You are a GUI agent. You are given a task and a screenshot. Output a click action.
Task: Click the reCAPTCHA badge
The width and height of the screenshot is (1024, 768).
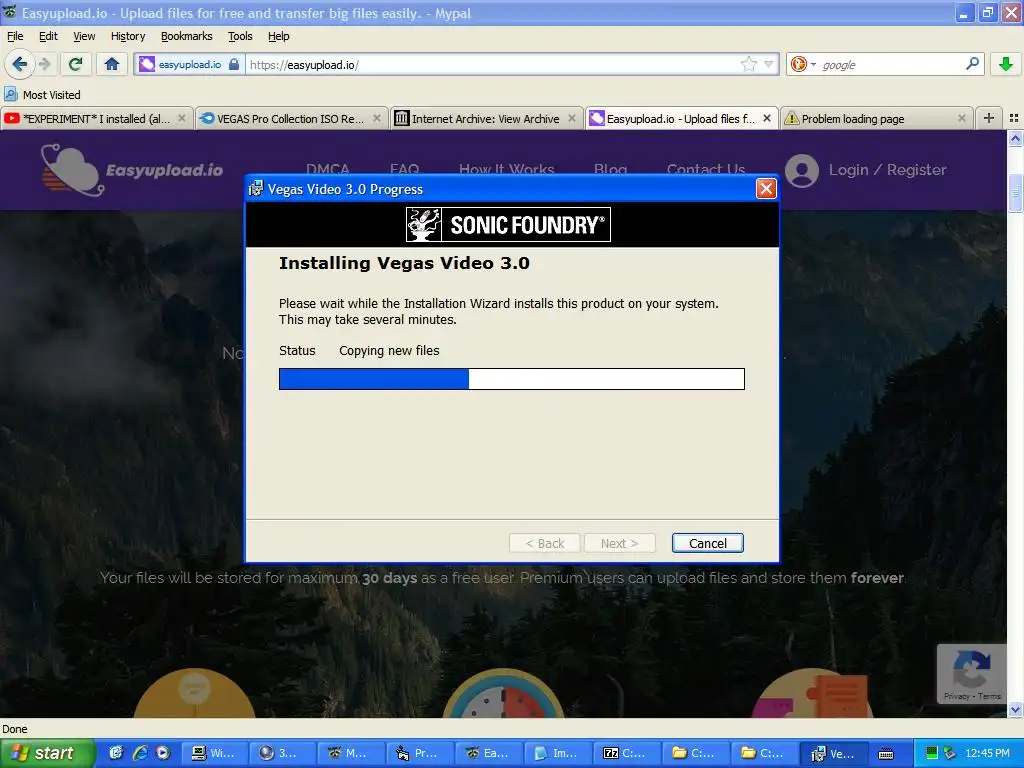[972, 673]
